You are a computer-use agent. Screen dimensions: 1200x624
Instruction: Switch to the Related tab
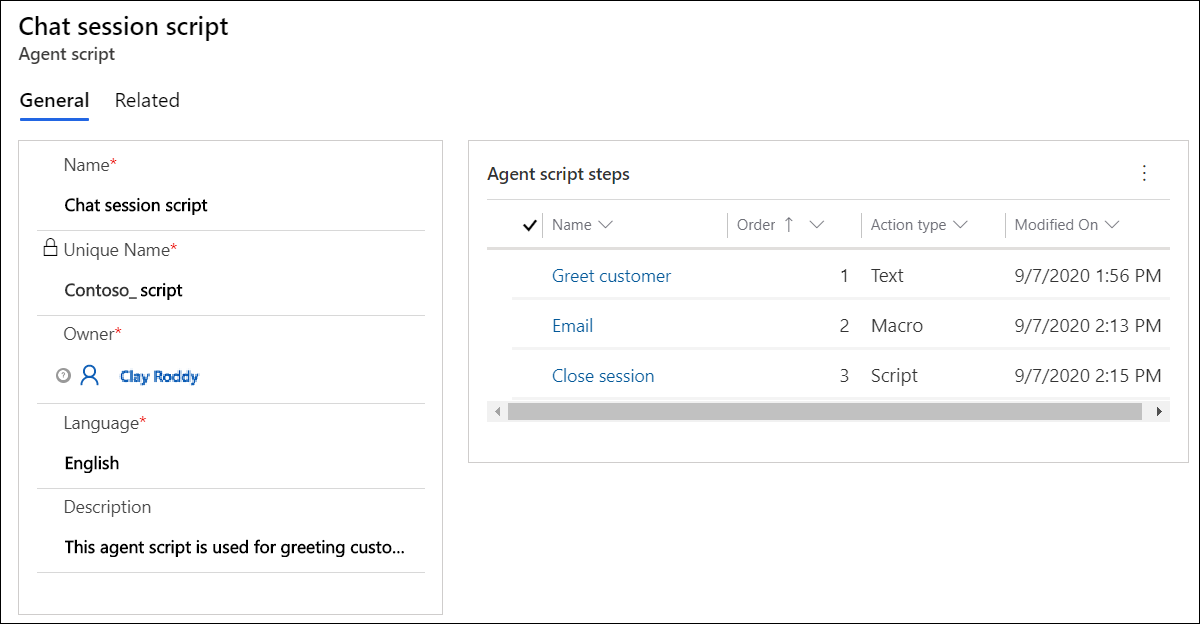[x=147, y=100]
